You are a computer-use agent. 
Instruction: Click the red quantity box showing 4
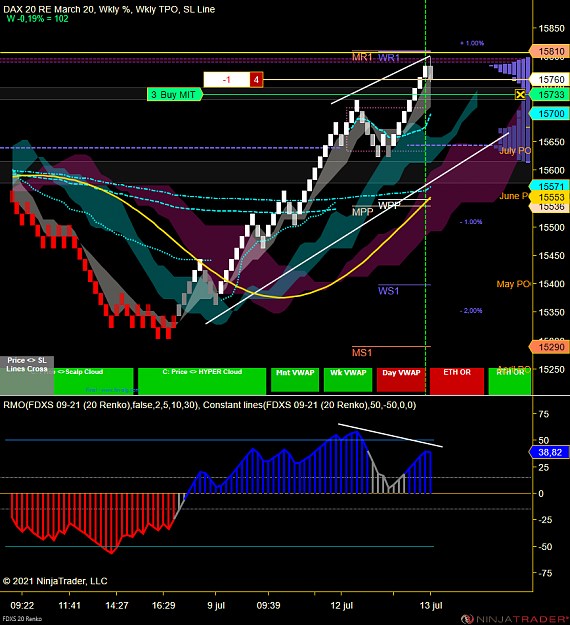(256, 80)
